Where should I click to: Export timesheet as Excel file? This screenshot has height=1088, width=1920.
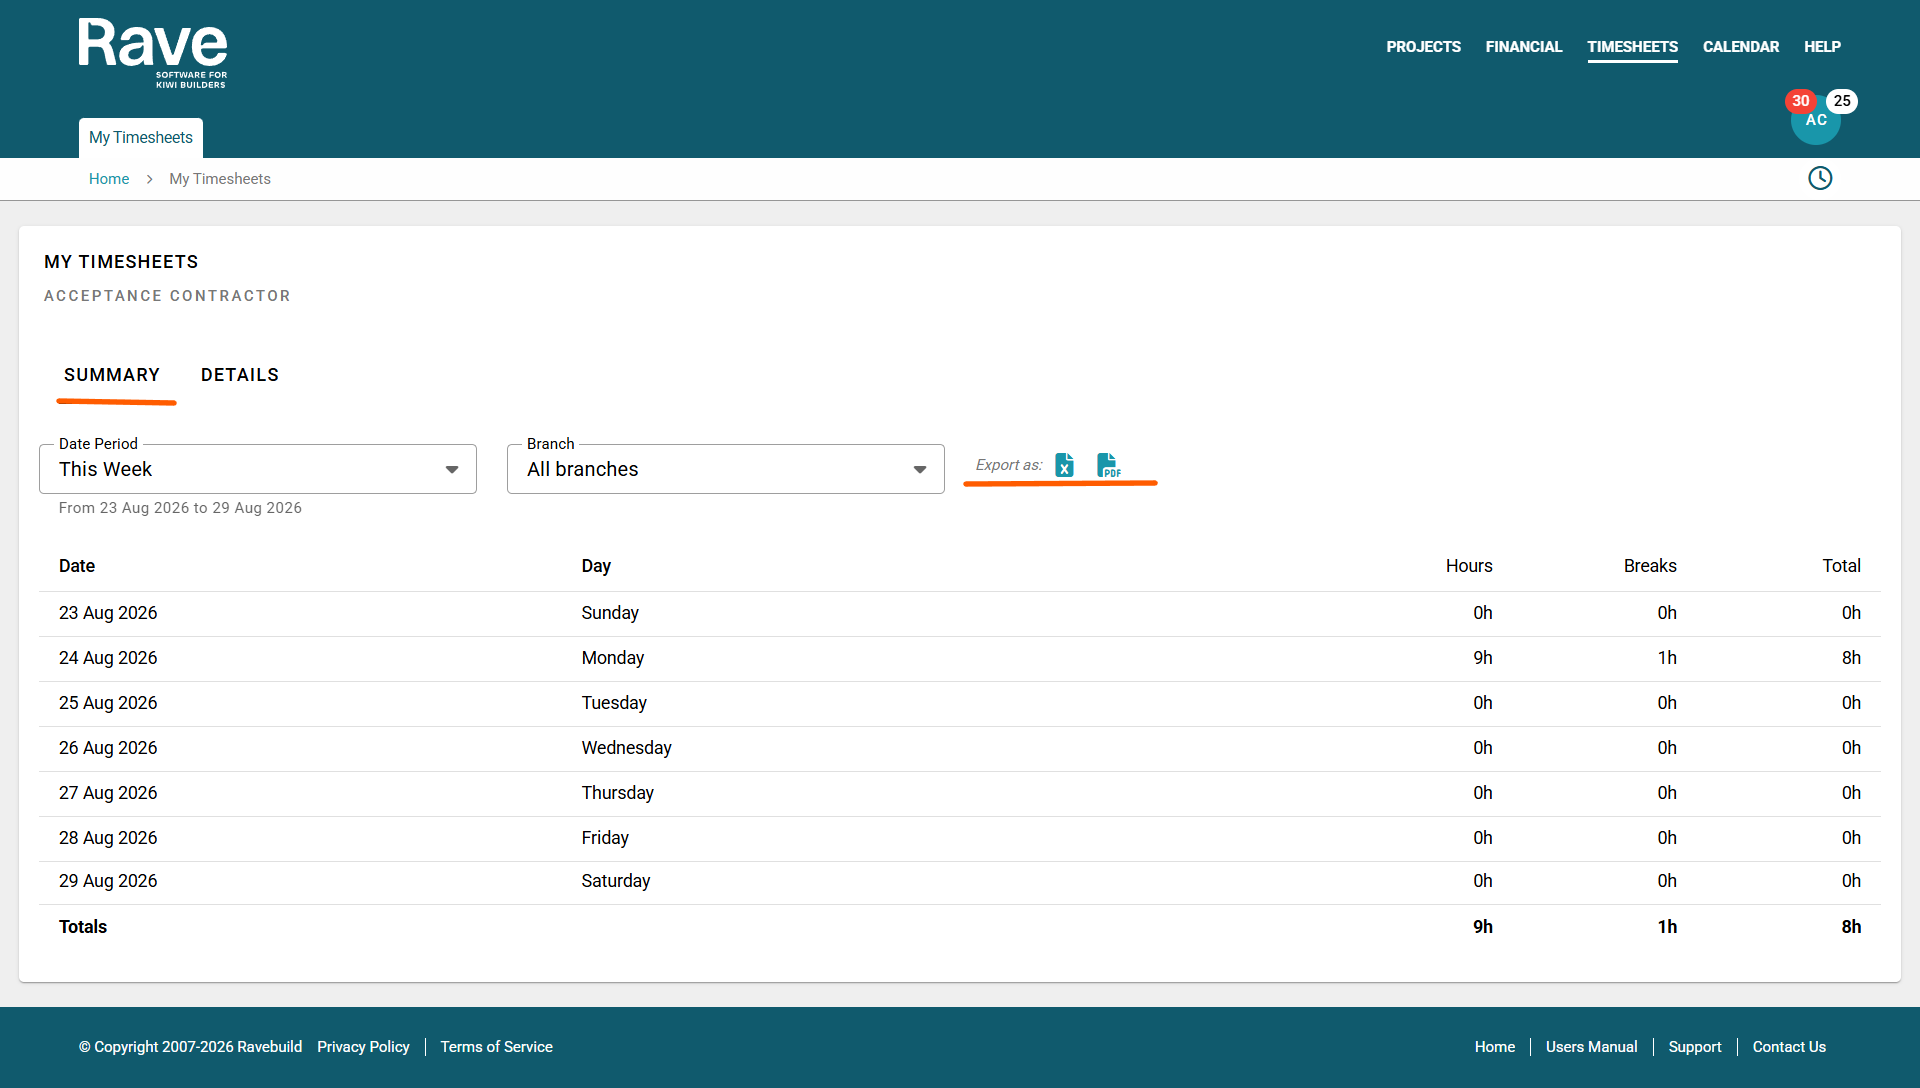[1064, 465]
